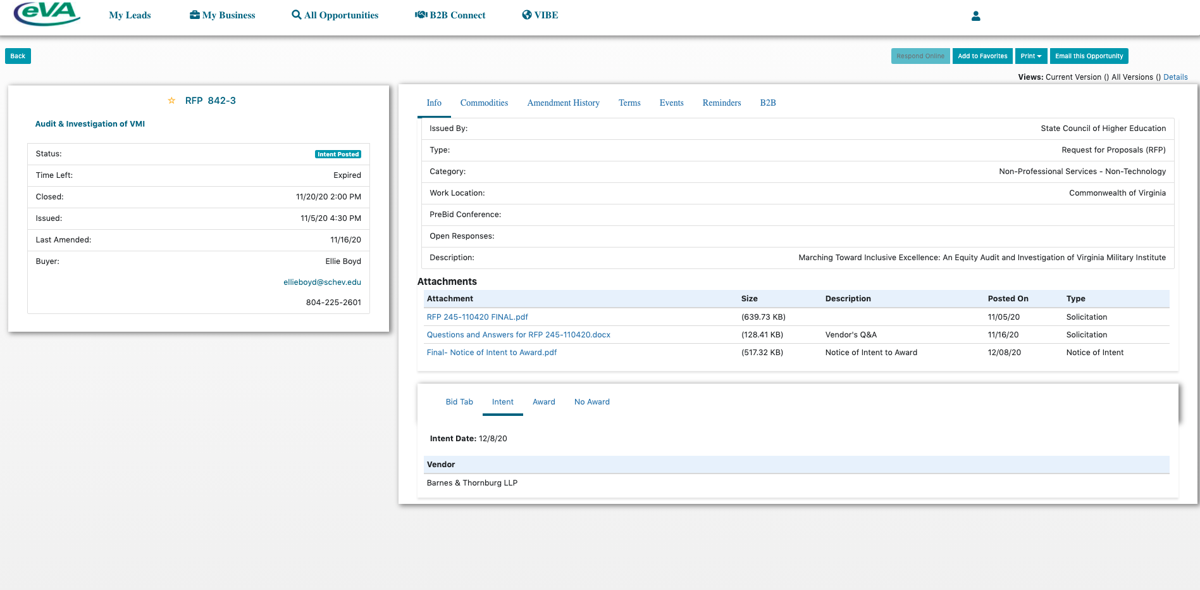1200x590 pixels.
Task: Click the Posted On column header
Action: pos(1008,299)
